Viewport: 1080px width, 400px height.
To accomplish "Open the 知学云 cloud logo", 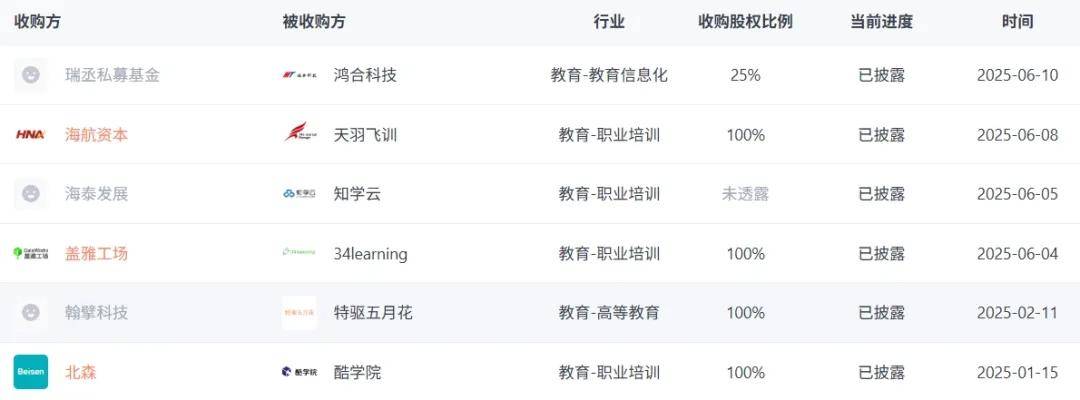I will click(300, 193).
